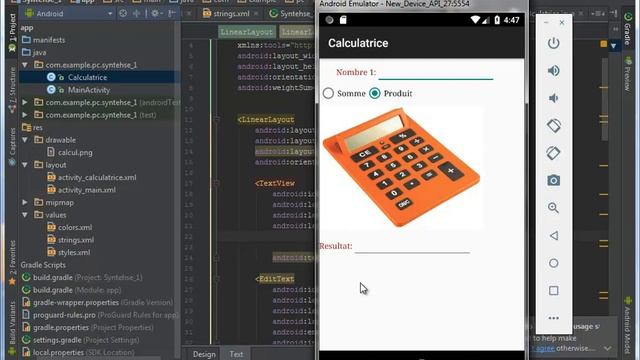
Task: Click the emulator power button icon
Action: pos(553,43)
